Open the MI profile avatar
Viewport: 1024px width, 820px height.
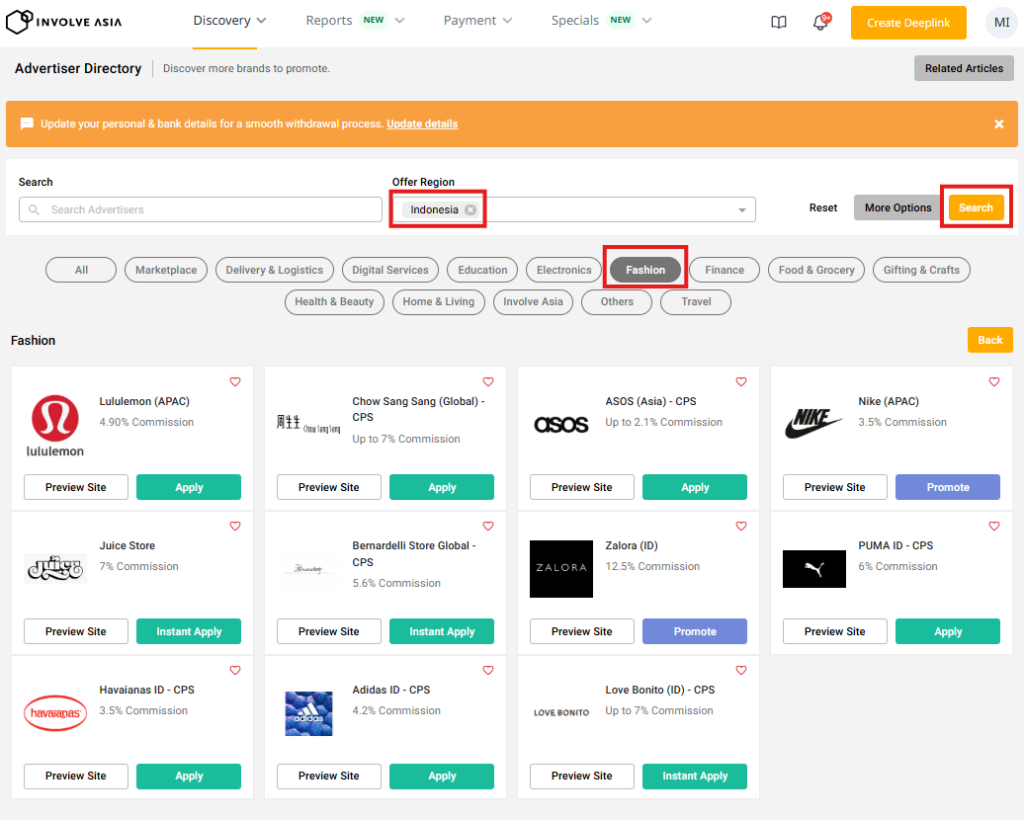[x=1000, y=22]
